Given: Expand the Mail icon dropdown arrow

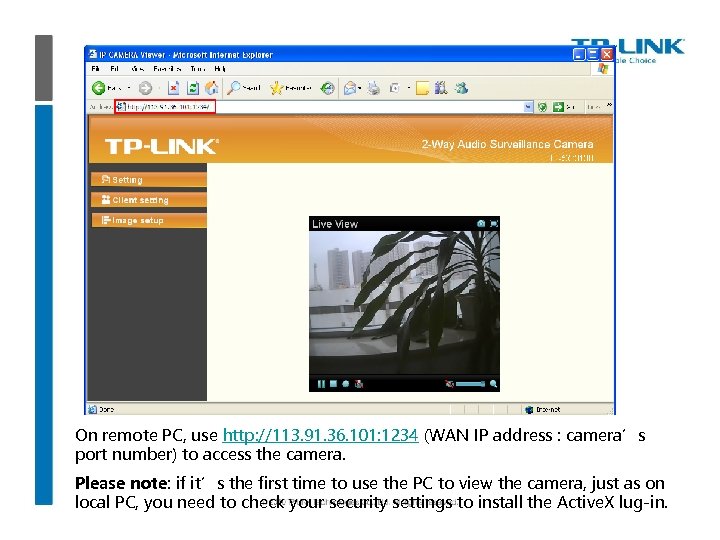Looking at the screenshot, I should tap(360, 88).
